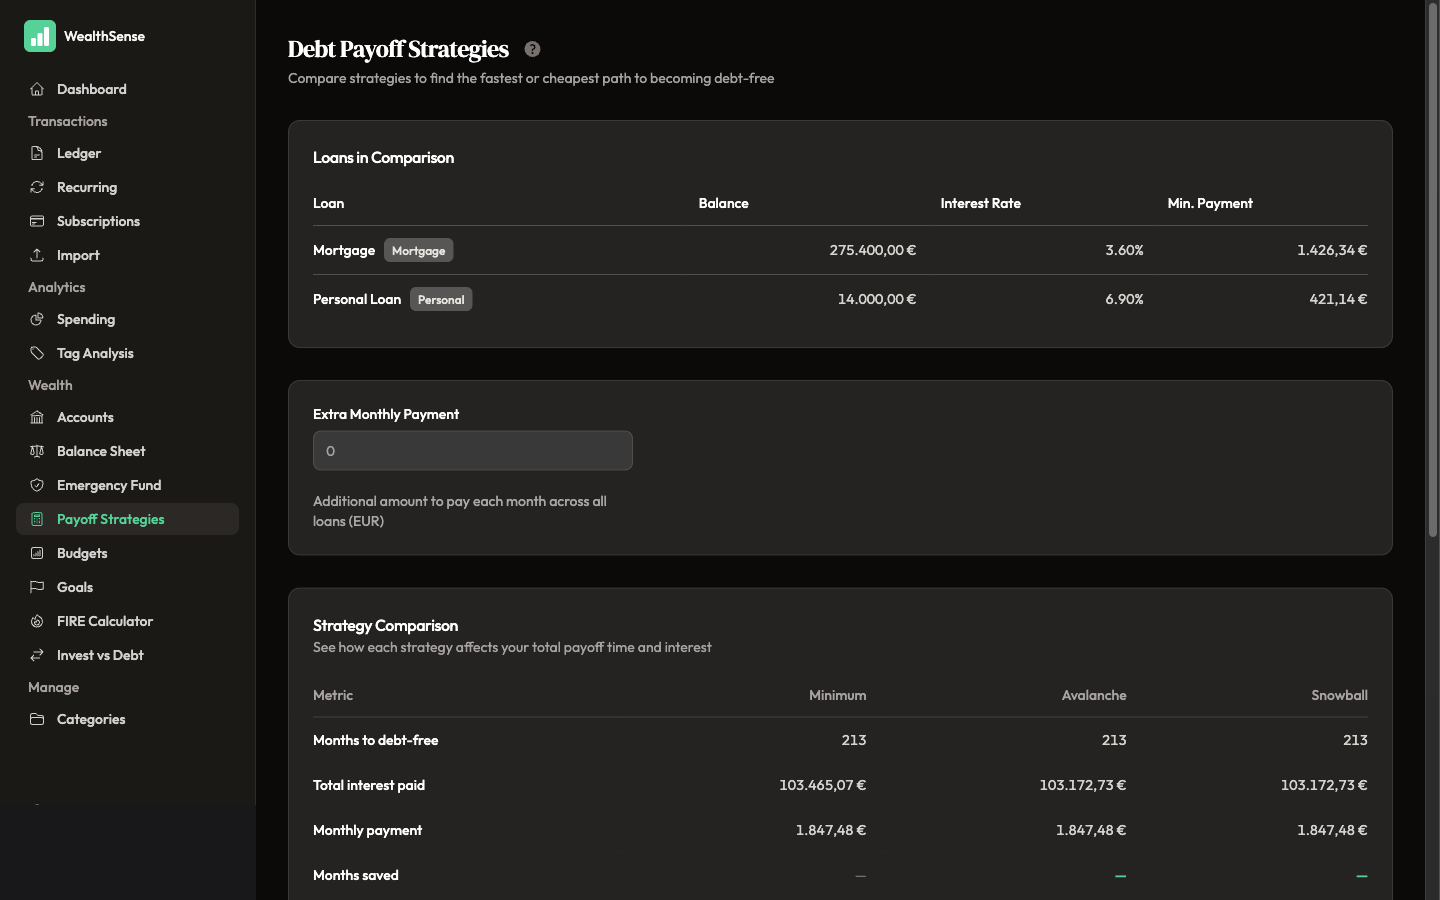The image size is (1440, 900).
Task: Click the Dashboard home icon
Action: (x=37, y=89)
